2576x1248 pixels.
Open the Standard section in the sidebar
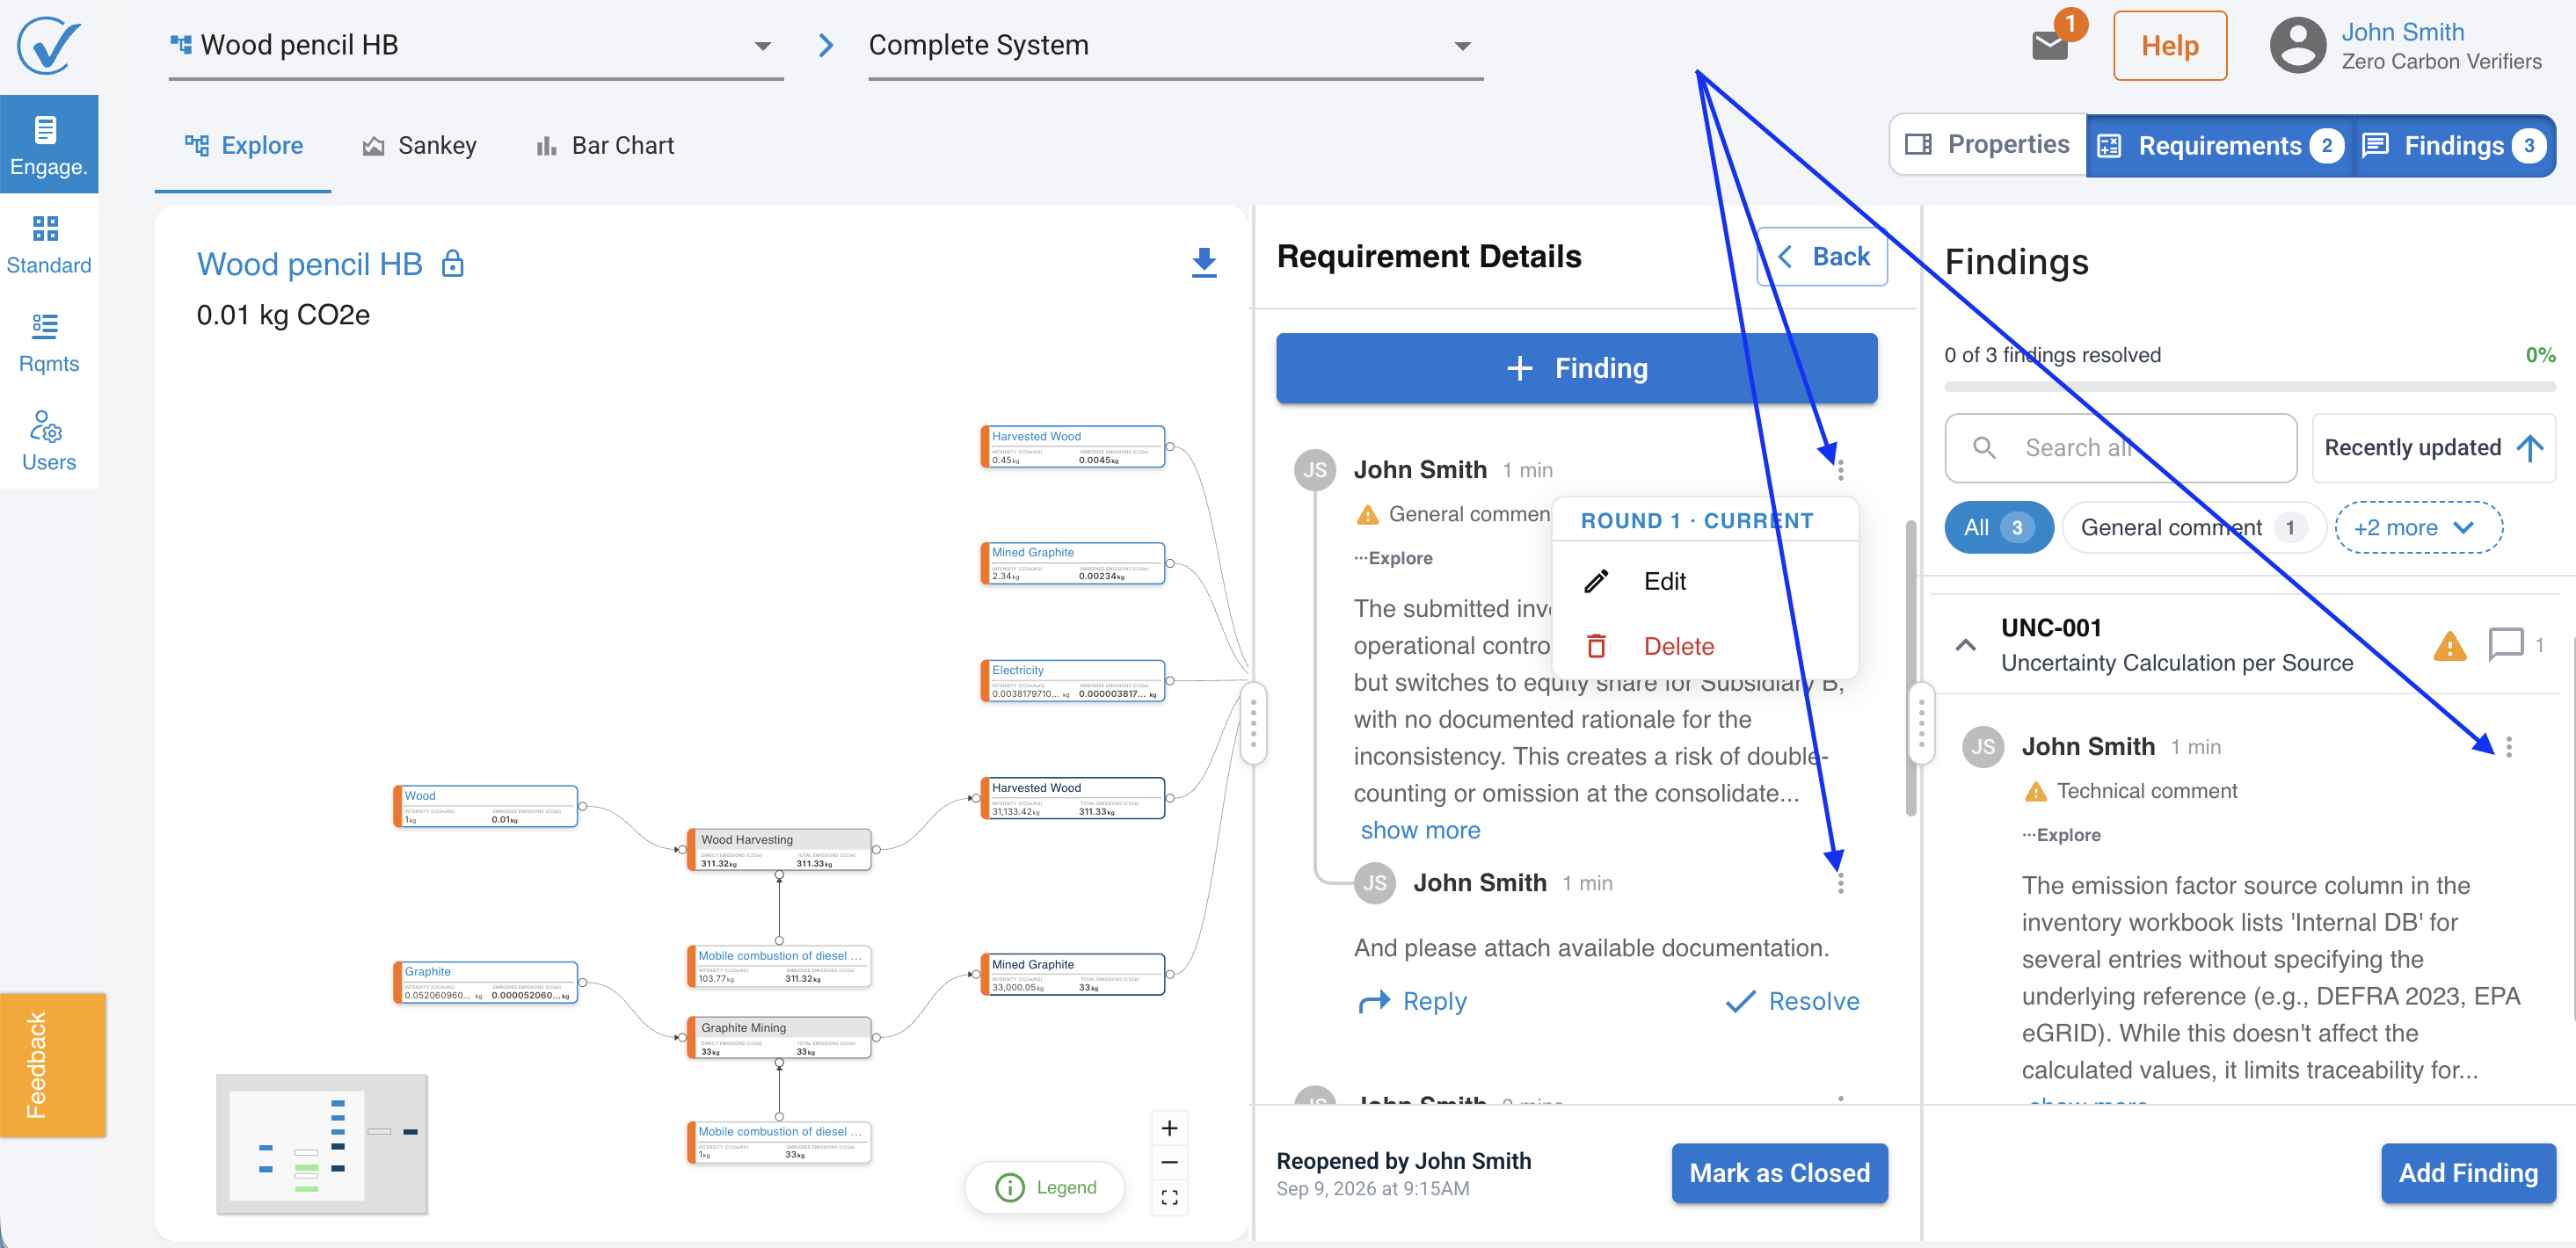[x=49, y=244]
